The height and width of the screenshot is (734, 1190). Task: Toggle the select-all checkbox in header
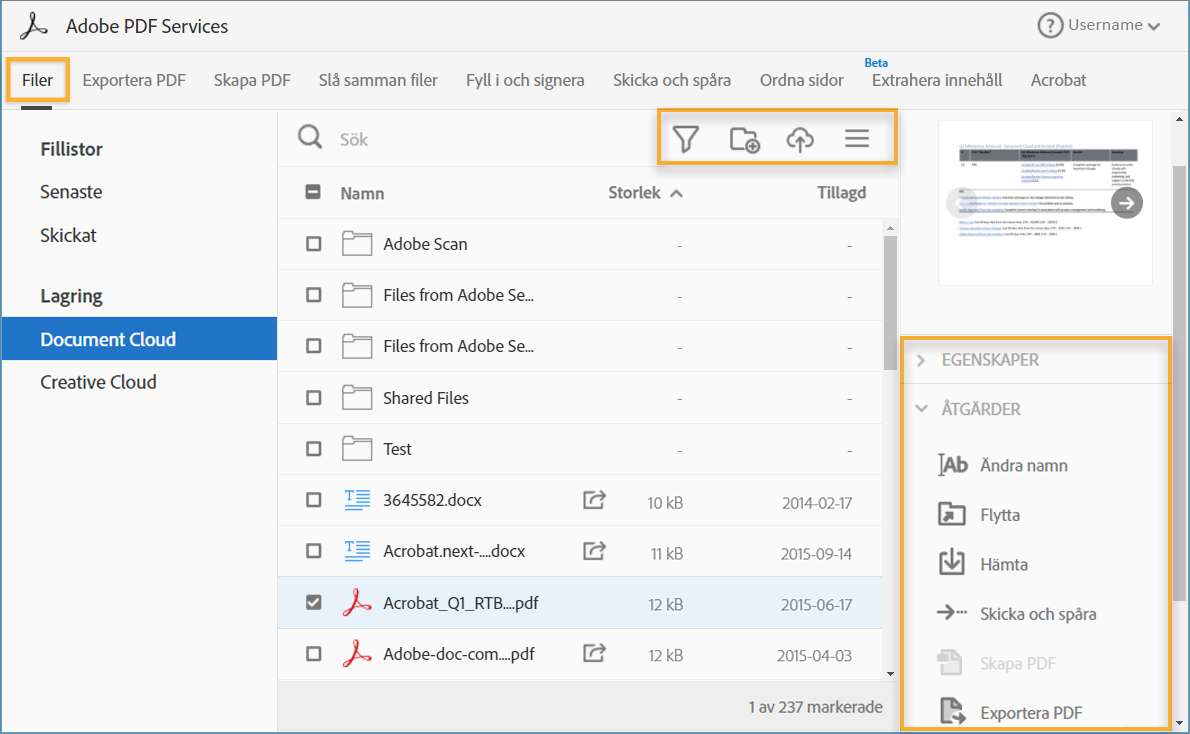click(x=313, y=192)
